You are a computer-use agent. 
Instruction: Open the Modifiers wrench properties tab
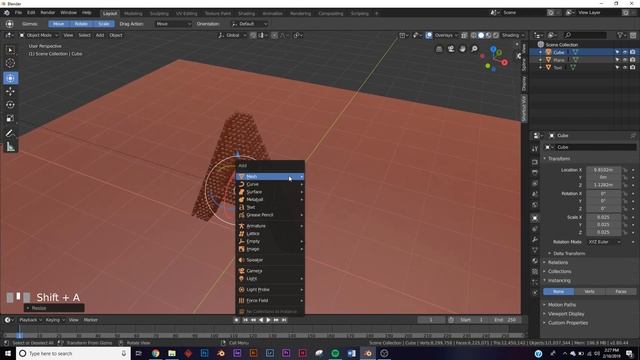535,240
